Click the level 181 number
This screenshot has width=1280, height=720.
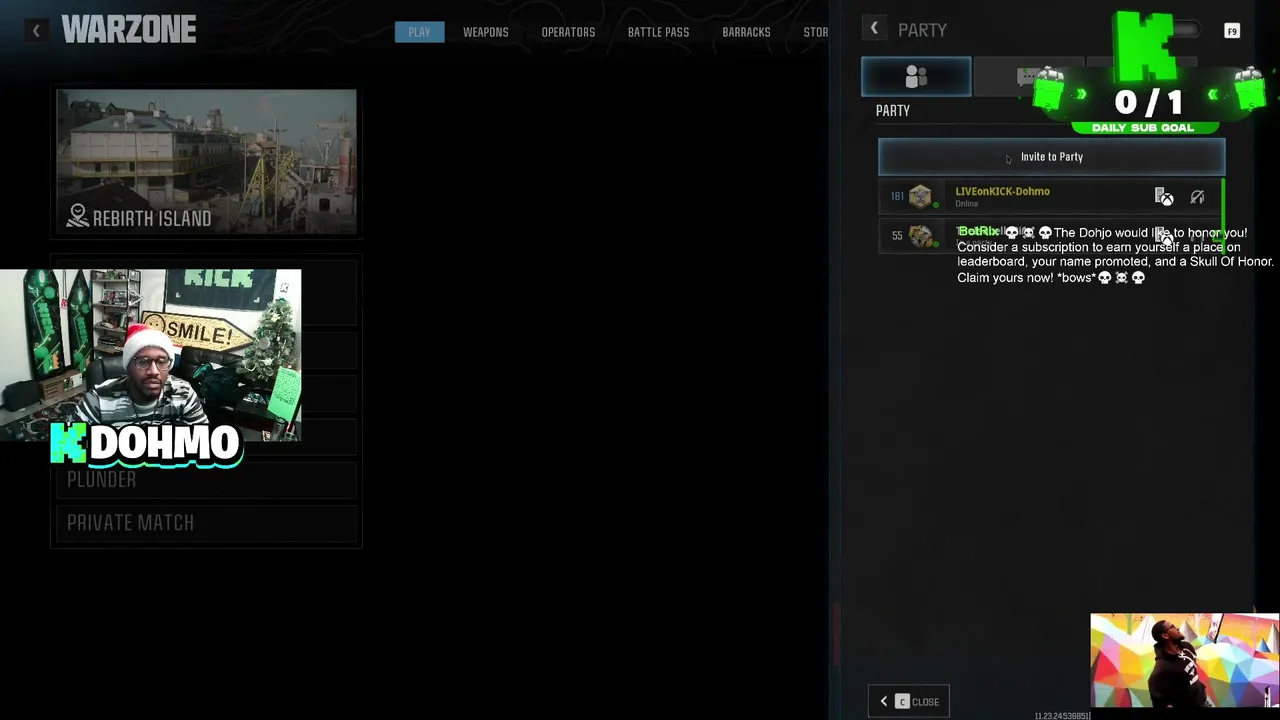pos(897,196)
